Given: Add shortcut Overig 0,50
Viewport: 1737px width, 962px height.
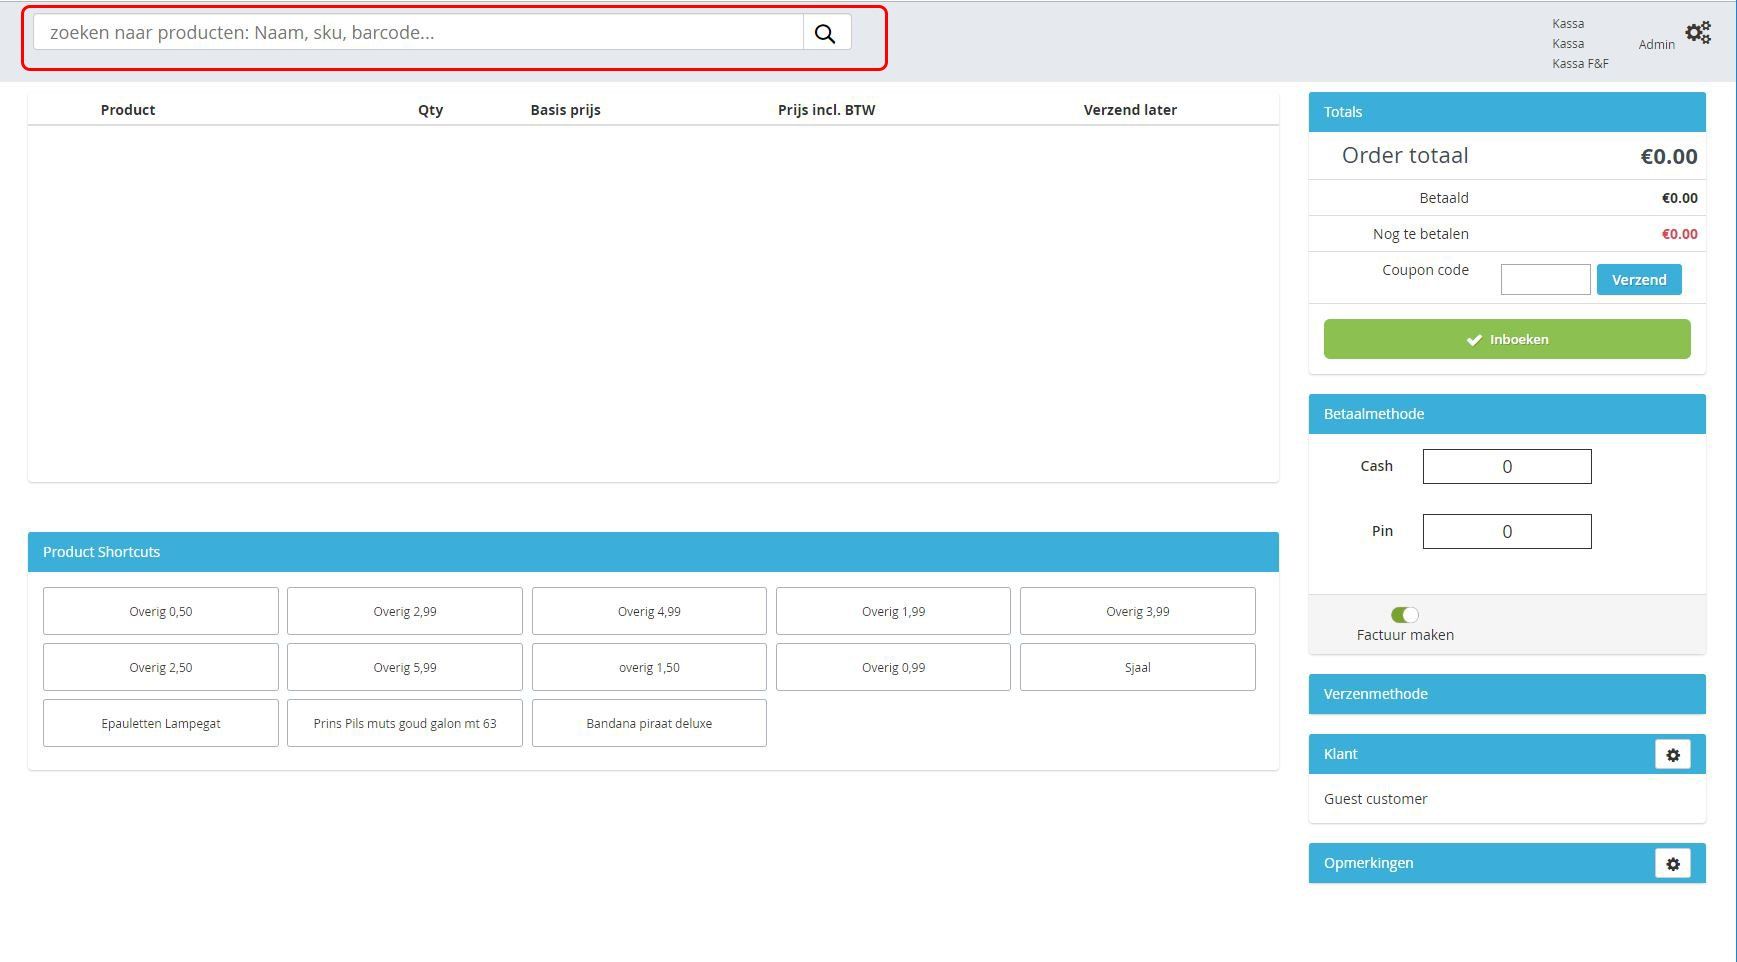Looking at the screenshot, I should coord(161,611).
